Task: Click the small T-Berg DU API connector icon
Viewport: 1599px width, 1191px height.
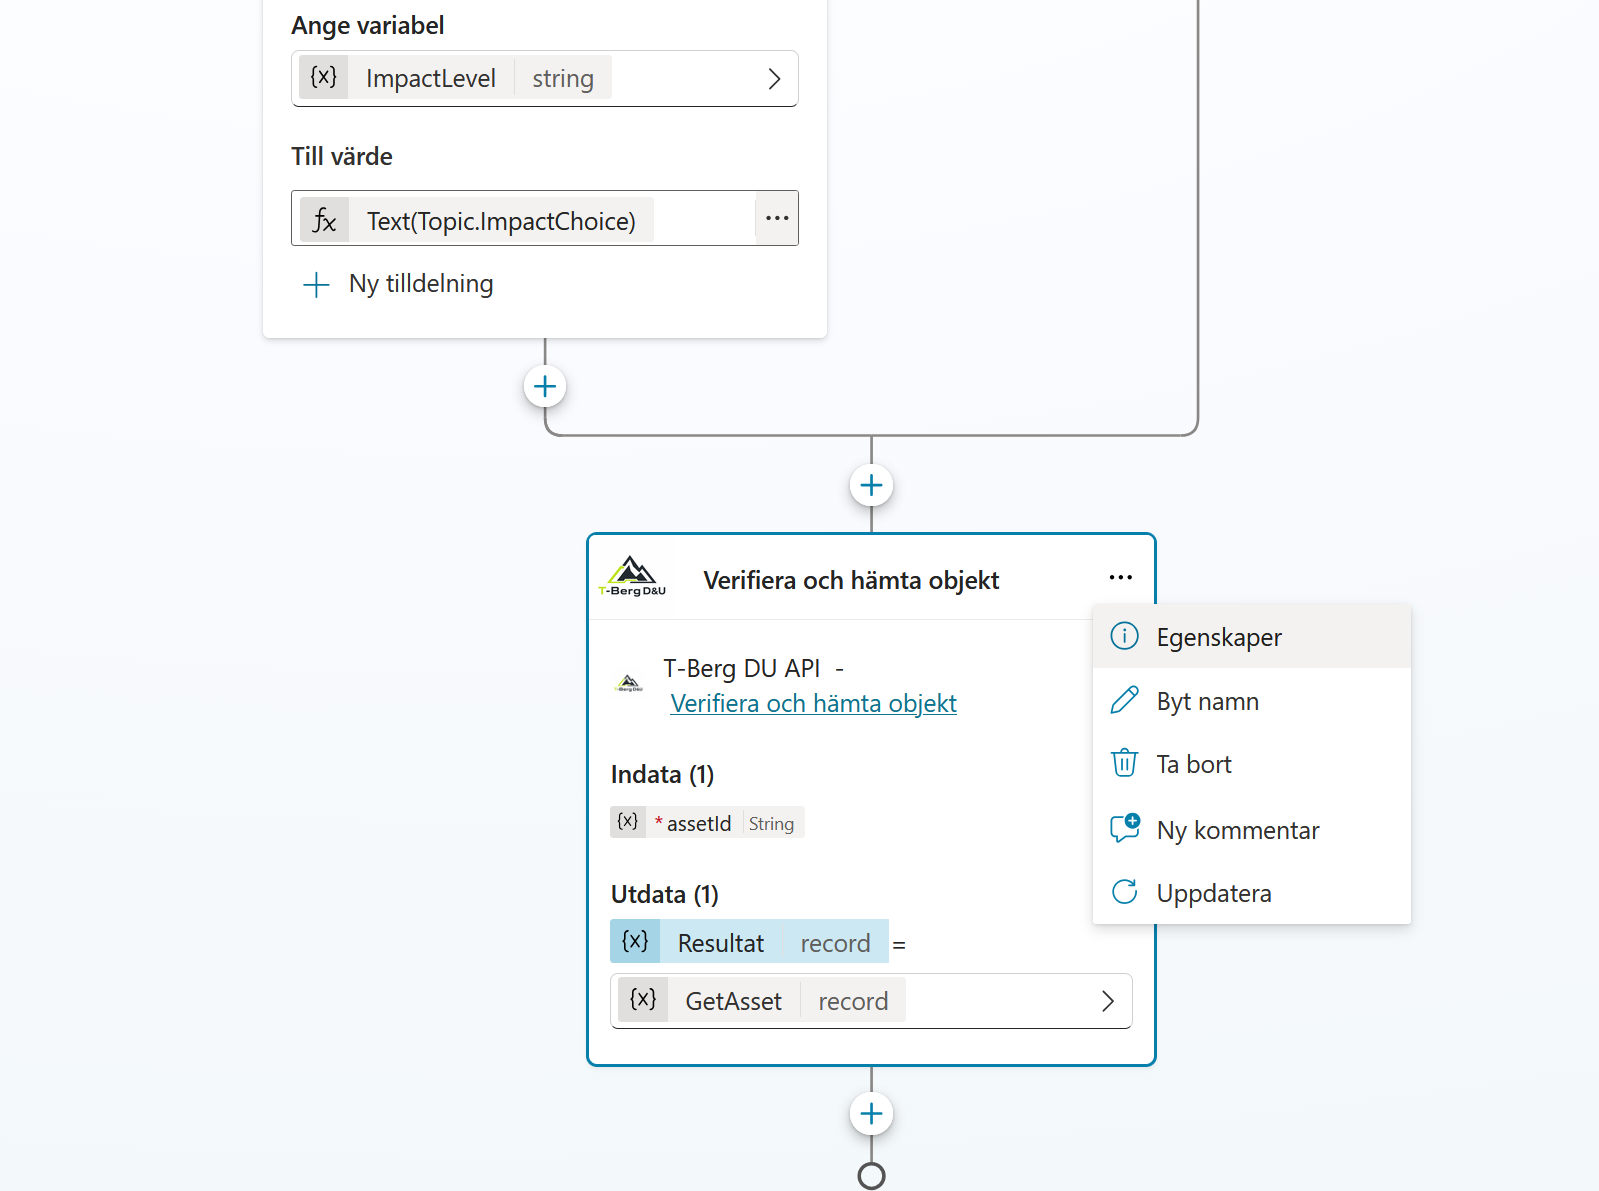Action: 628,684
